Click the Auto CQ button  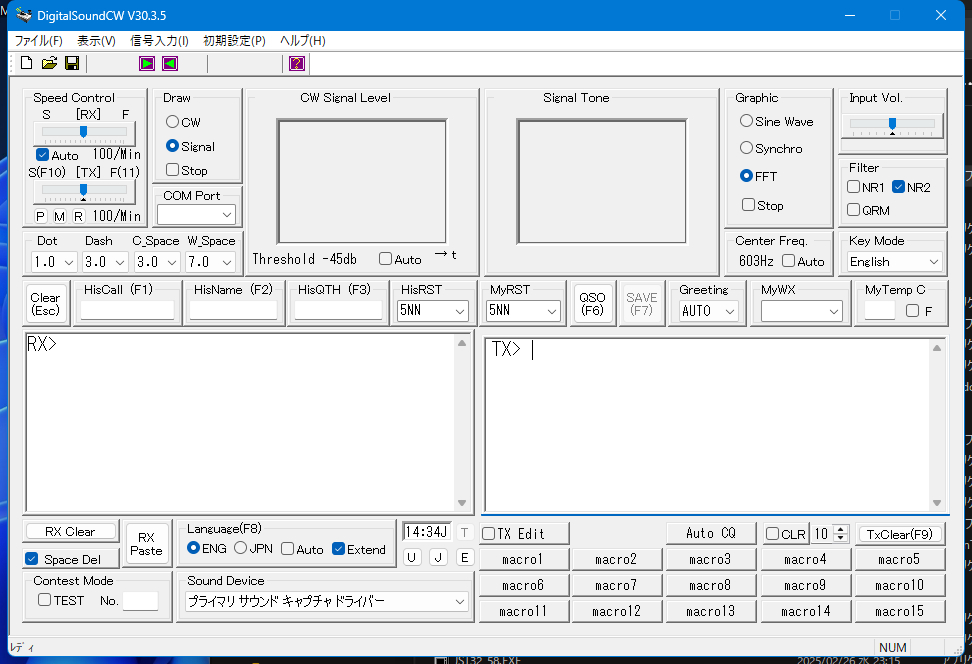pos(710,534)
